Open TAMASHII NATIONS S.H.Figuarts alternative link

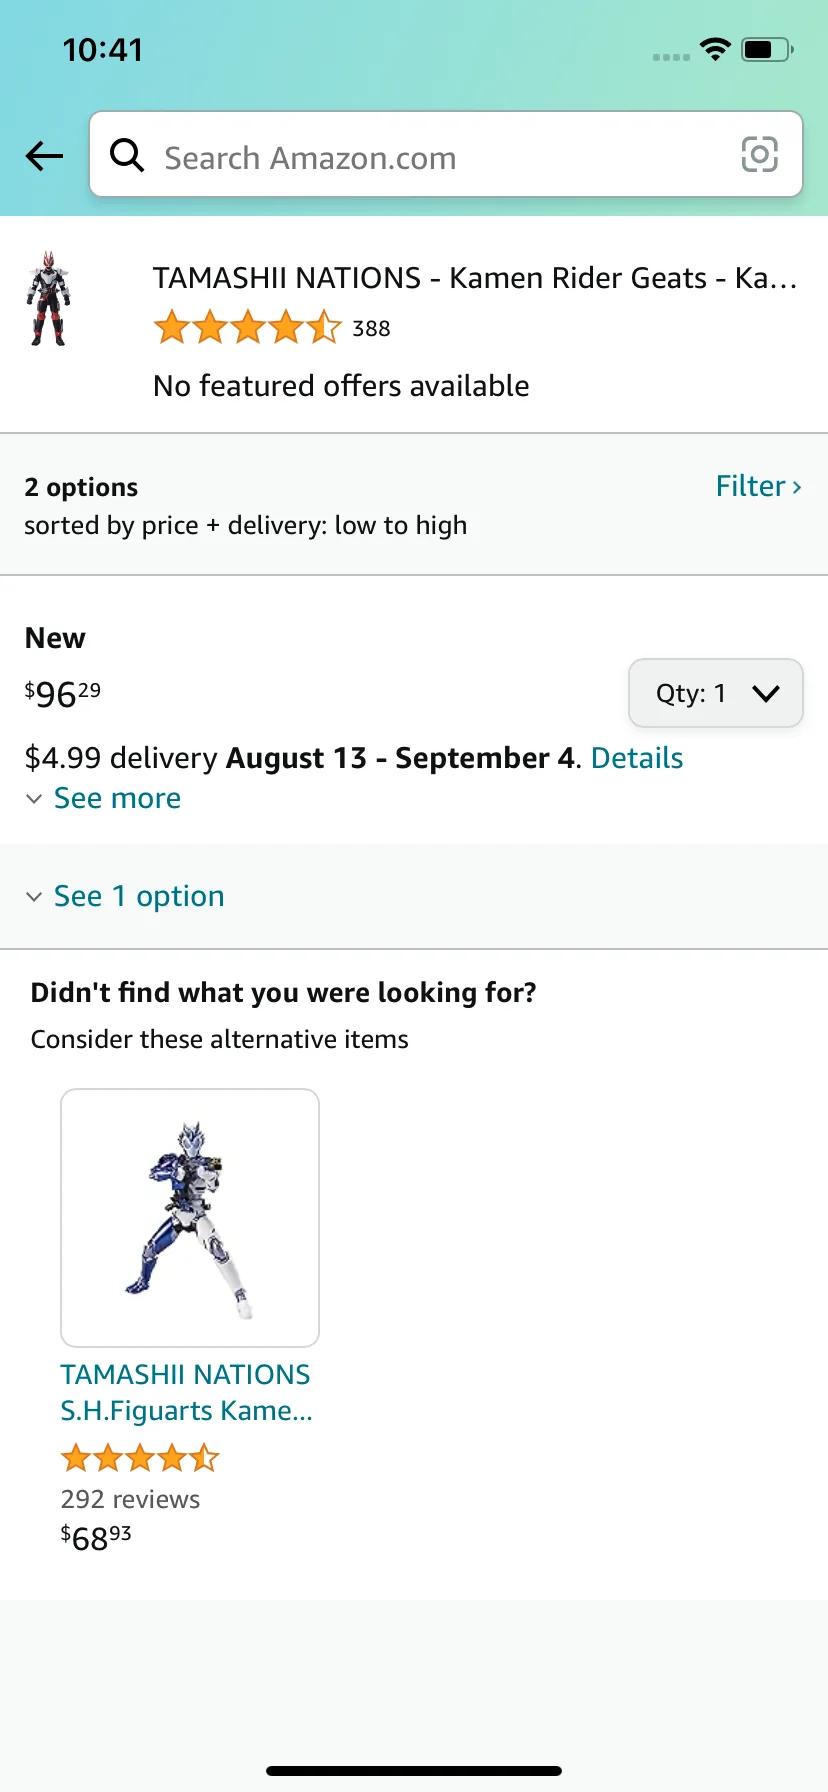[x=186, y=1392]
